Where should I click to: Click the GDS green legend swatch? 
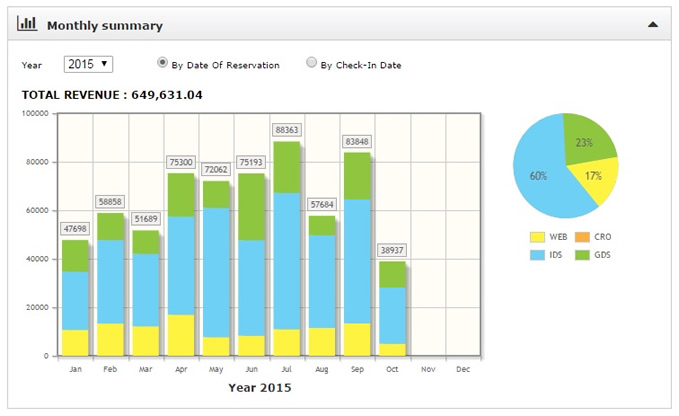(582, 255)
